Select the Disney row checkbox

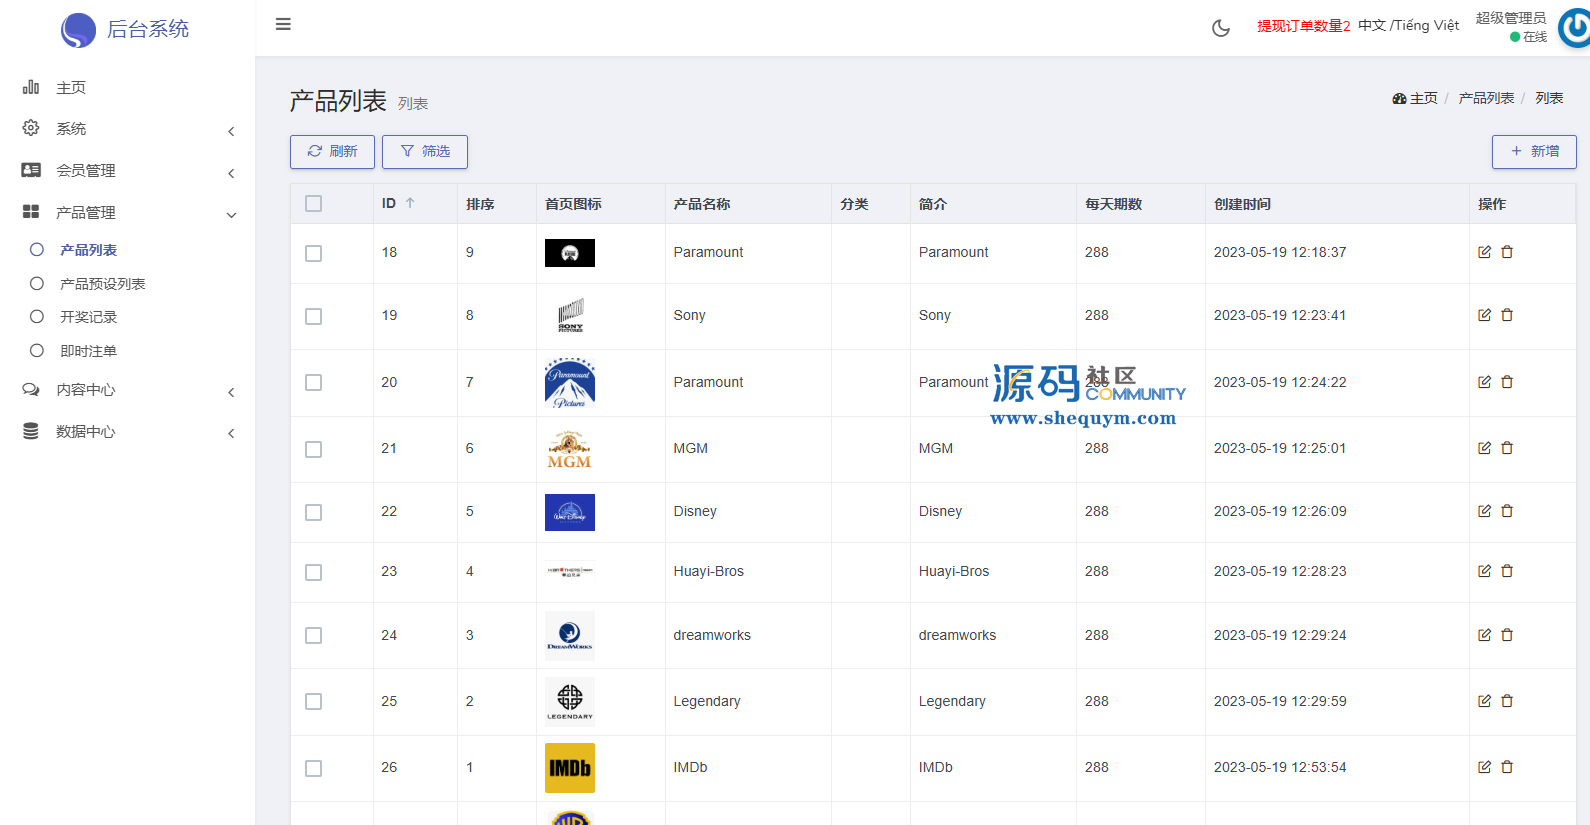[x=314, y=513]
